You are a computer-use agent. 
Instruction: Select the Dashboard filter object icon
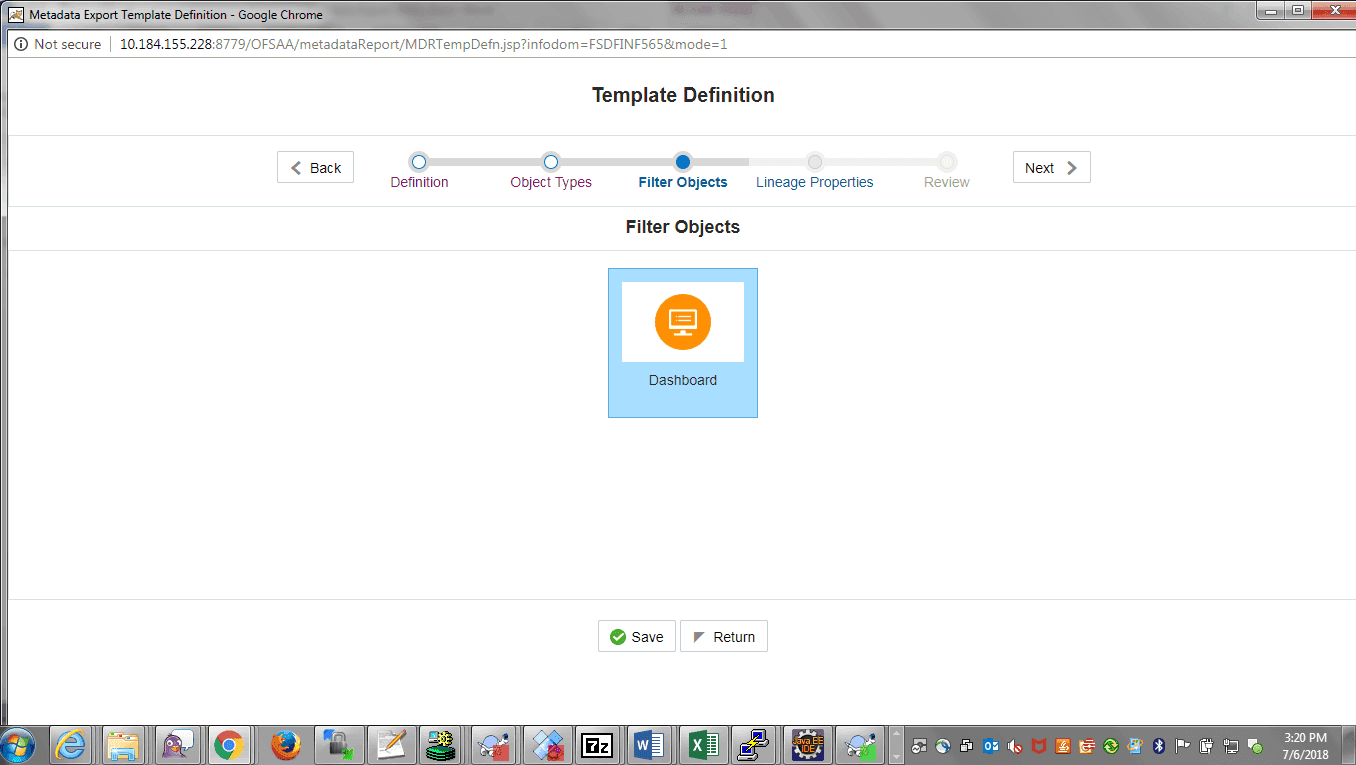click(x=683, y=322)
